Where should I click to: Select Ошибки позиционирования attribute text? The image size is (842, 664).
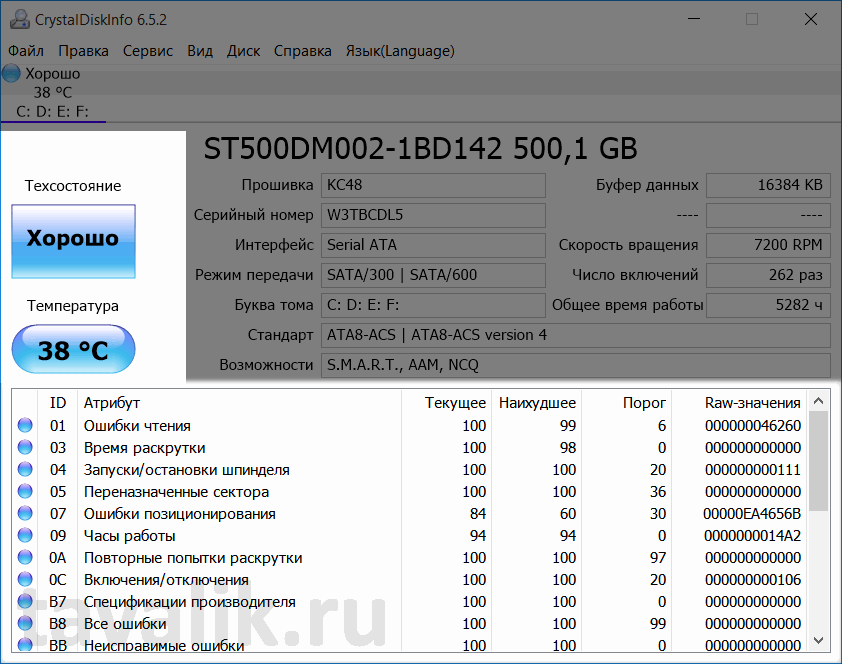179,514
